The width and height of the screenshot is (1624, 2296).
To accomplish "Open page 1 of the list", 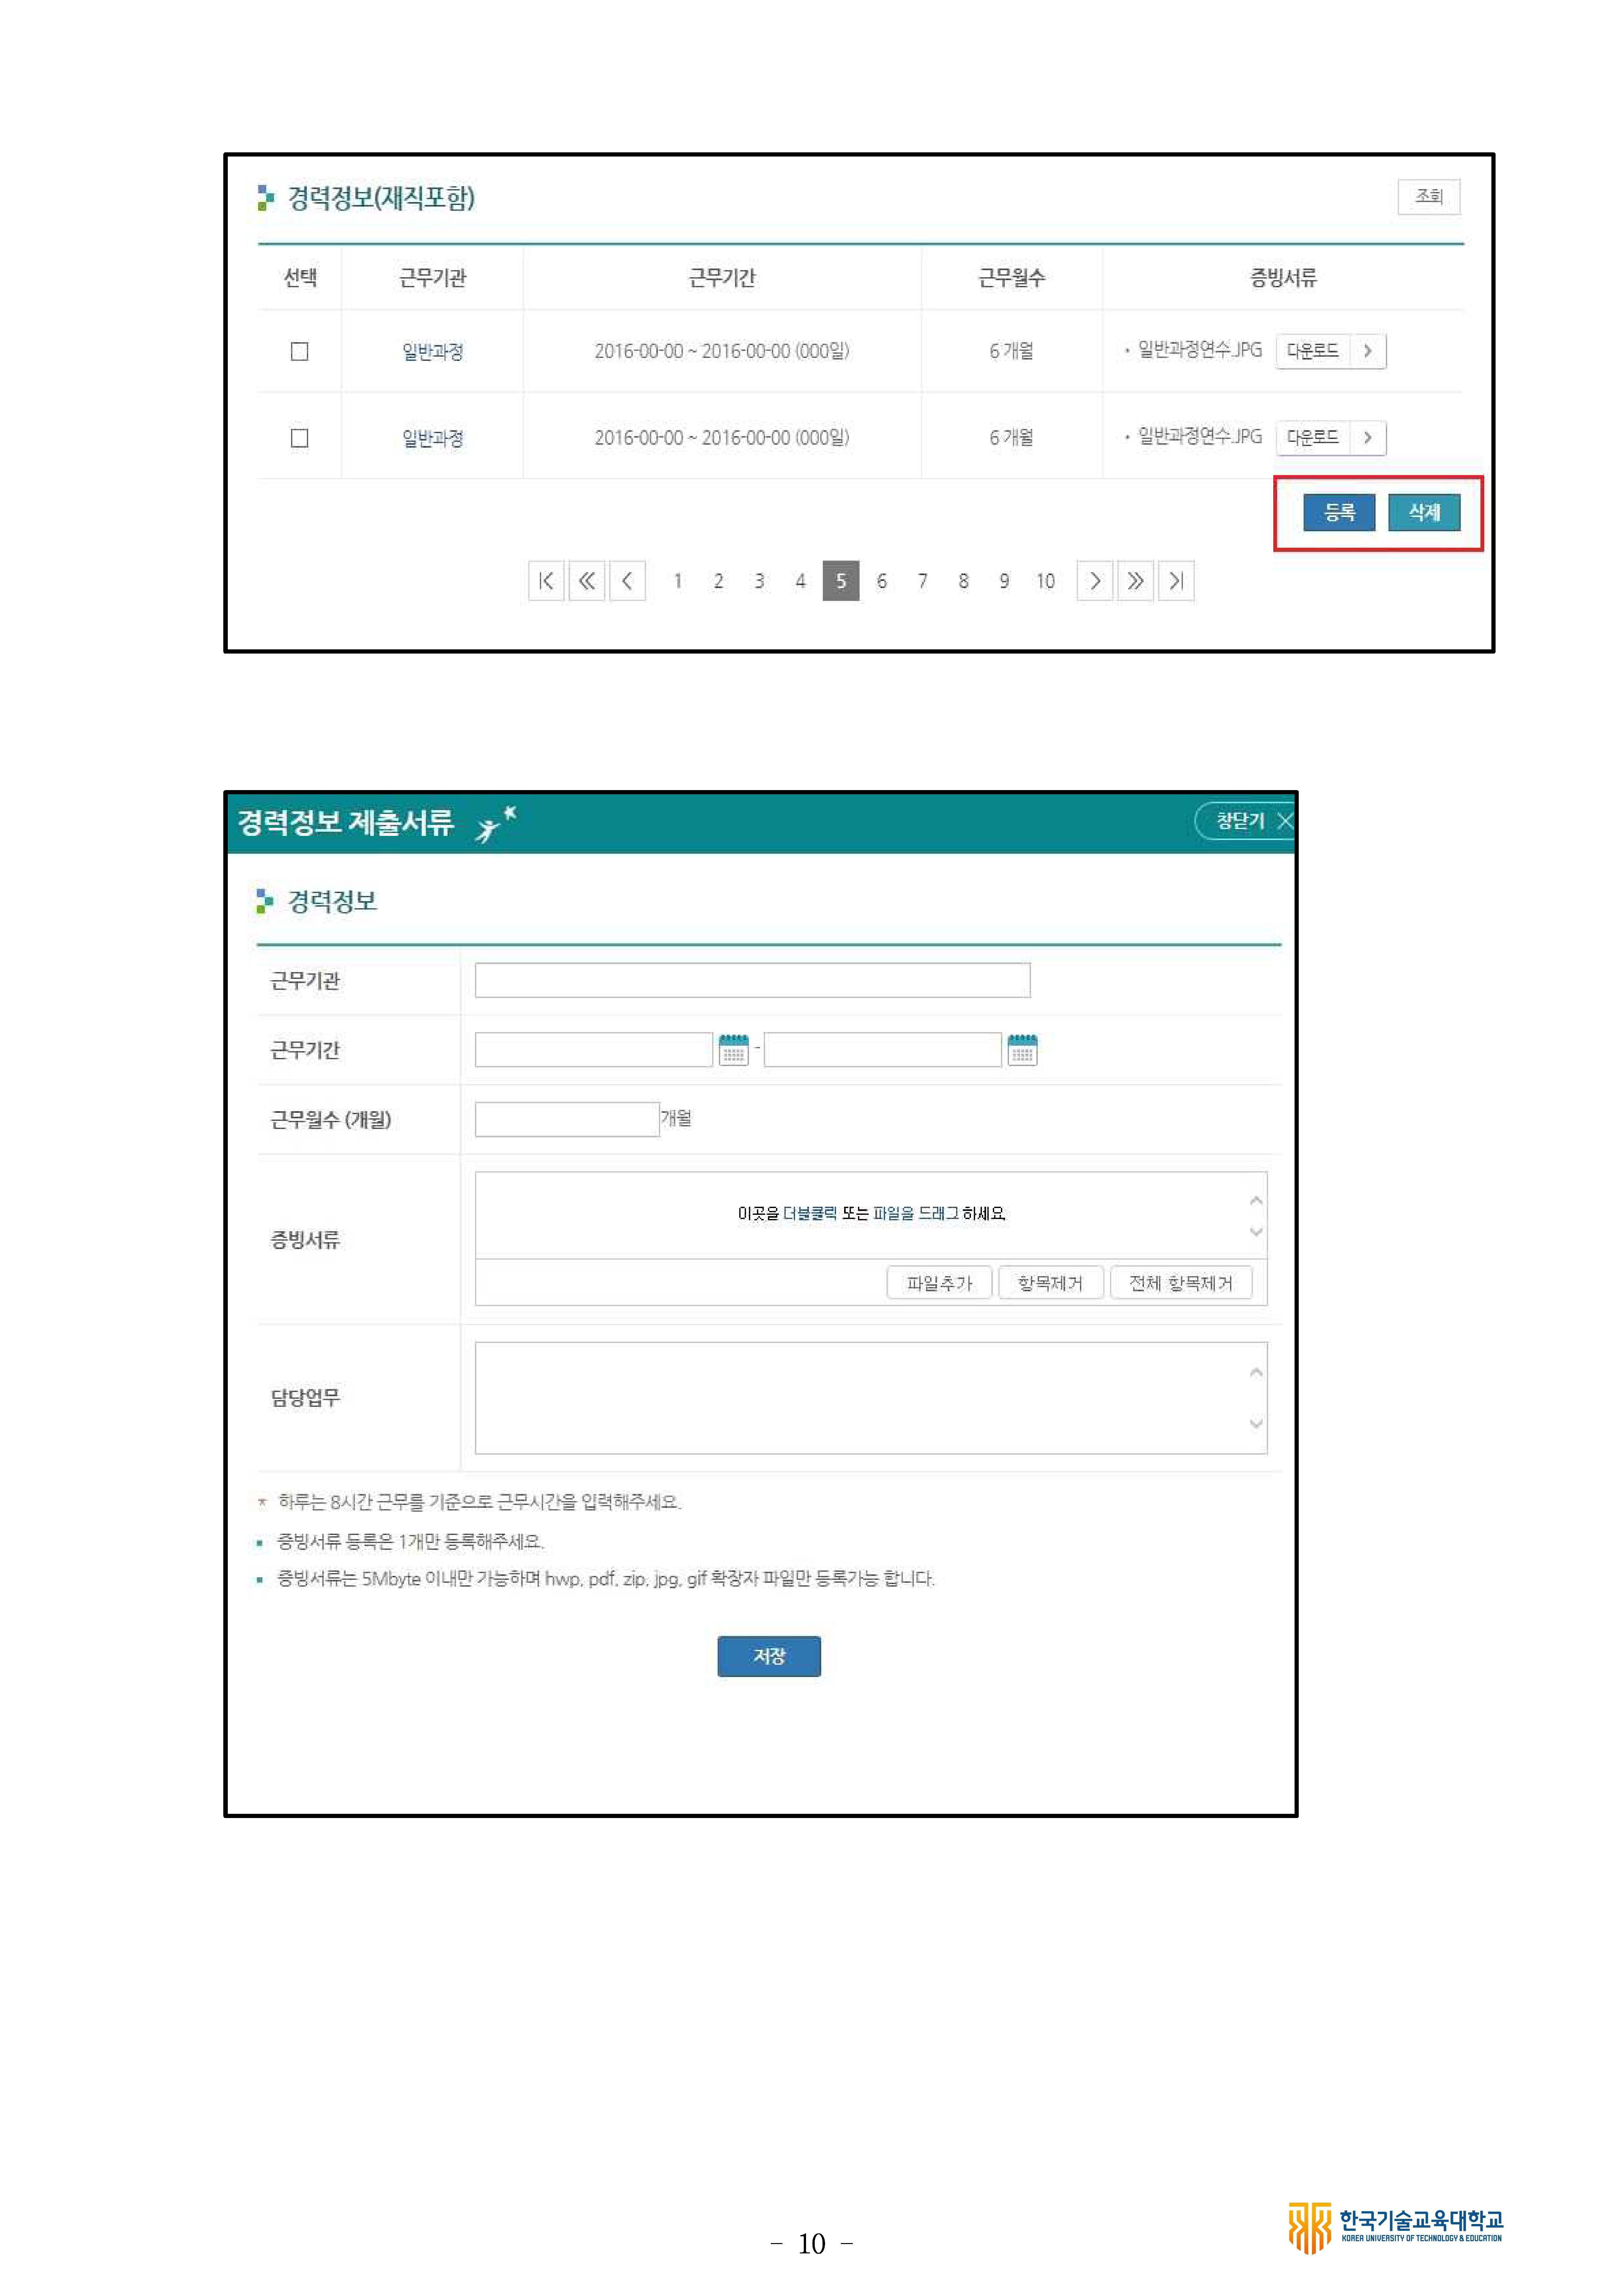I will click(x=678, y=581).
